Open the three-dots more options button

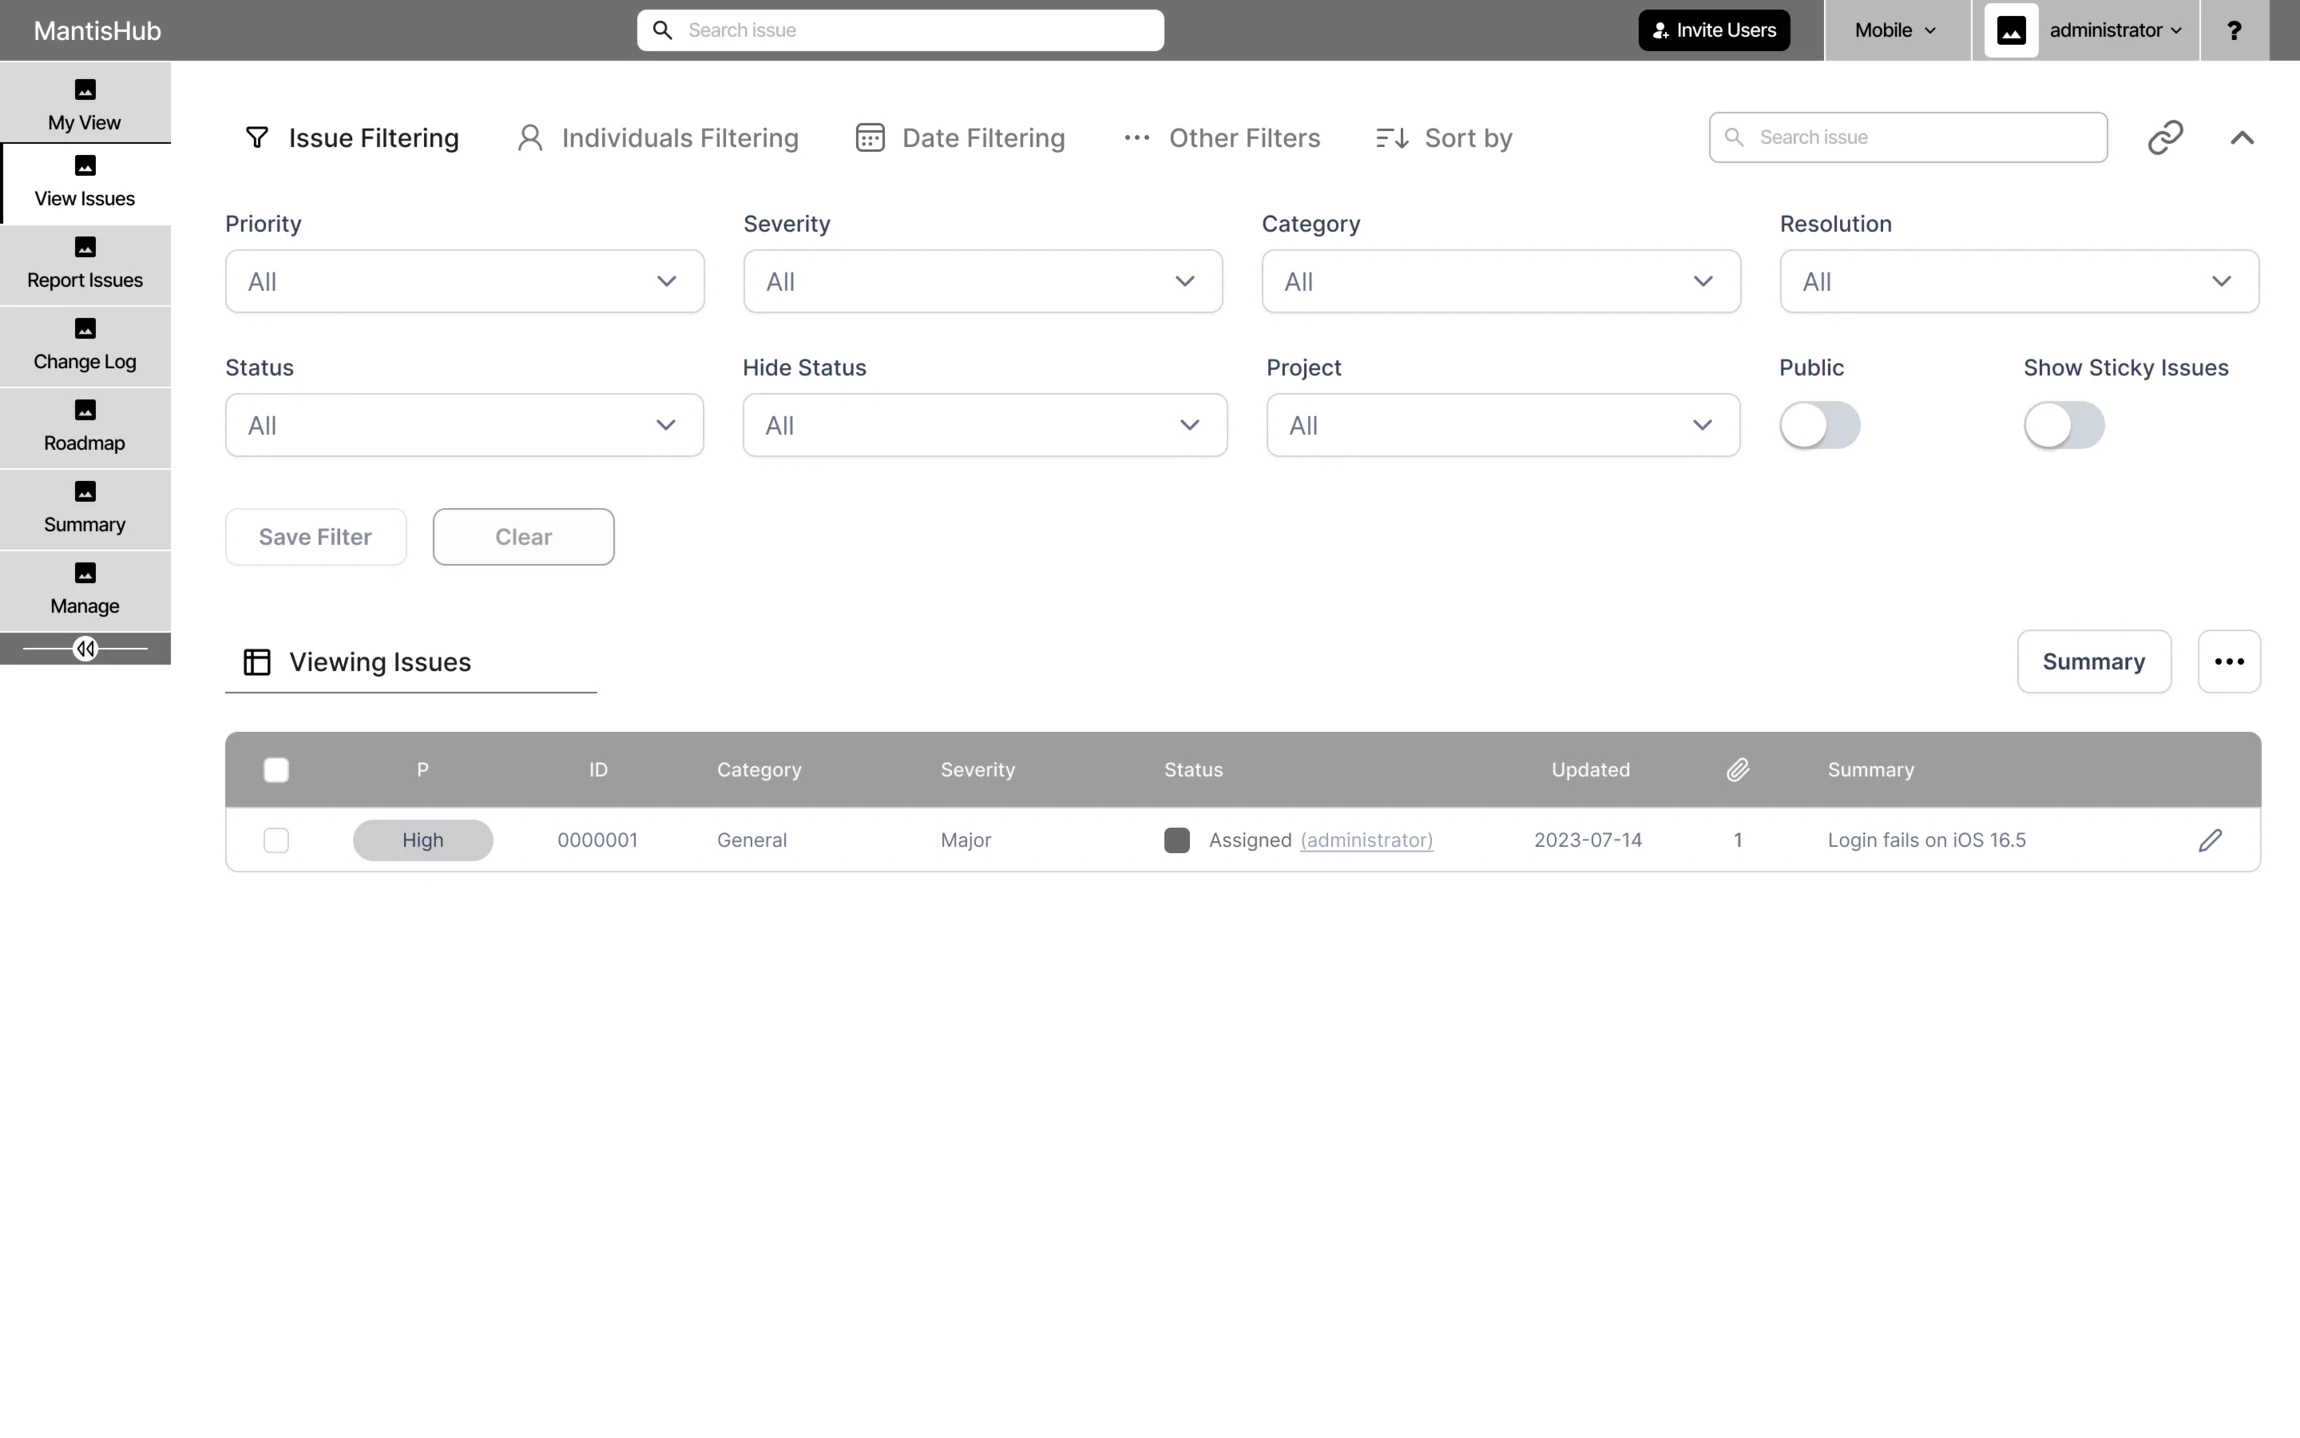coord(2229,661)
